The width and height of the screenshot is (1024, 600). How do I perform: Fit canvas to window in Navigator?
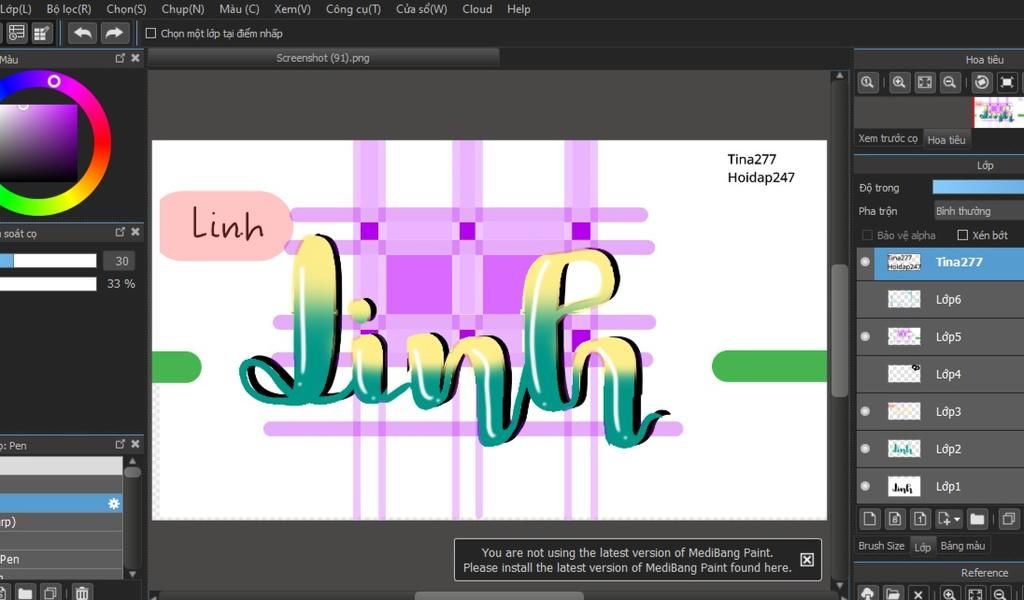point(925,82)
